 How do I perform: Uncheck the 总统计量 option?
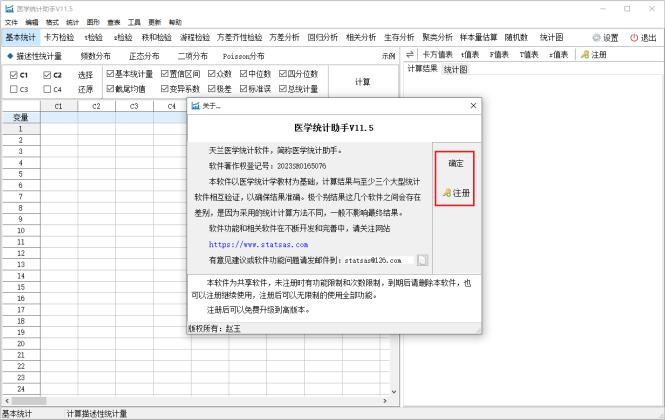(x=283, y=89)
